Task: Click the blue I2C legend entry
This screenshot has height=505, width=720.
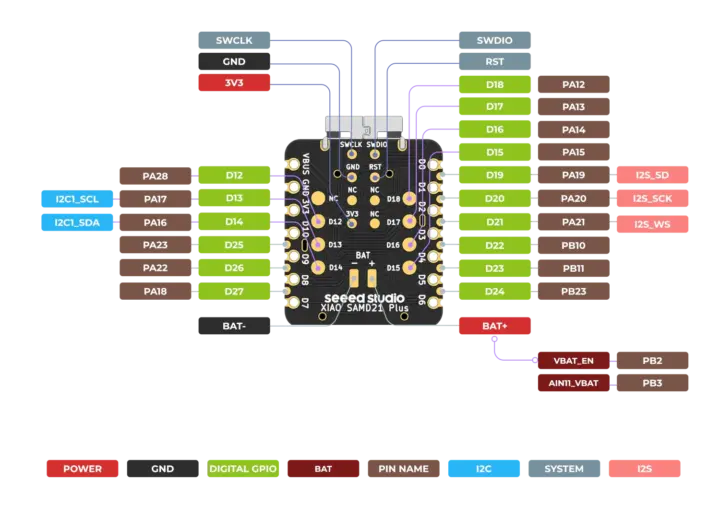Action: (484, 469)
